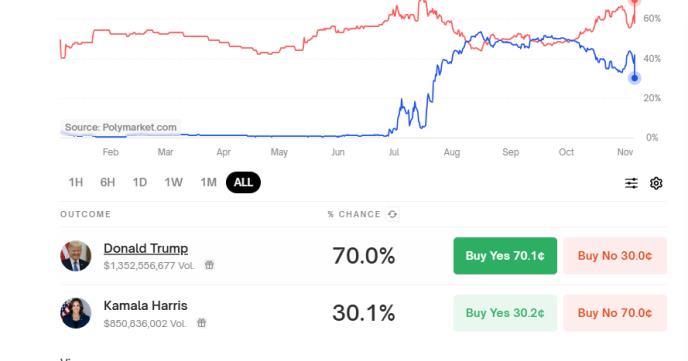Click gift icon under Kamala Harris
This screenshot has width=688, height=361.
[x=201, y=323]
